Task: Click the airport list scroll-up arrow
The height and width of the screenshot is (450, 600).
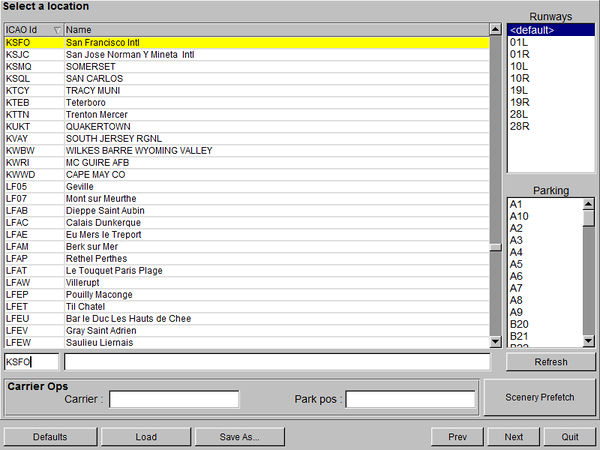Action: pos(495,30)
